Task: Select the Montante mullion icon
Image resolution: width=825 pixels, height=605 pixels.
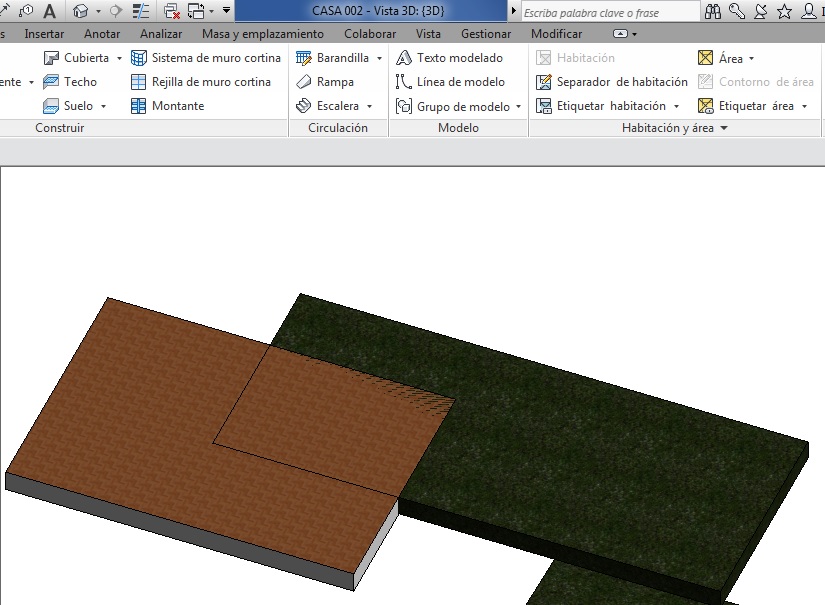Action: [x=140, y=106]
